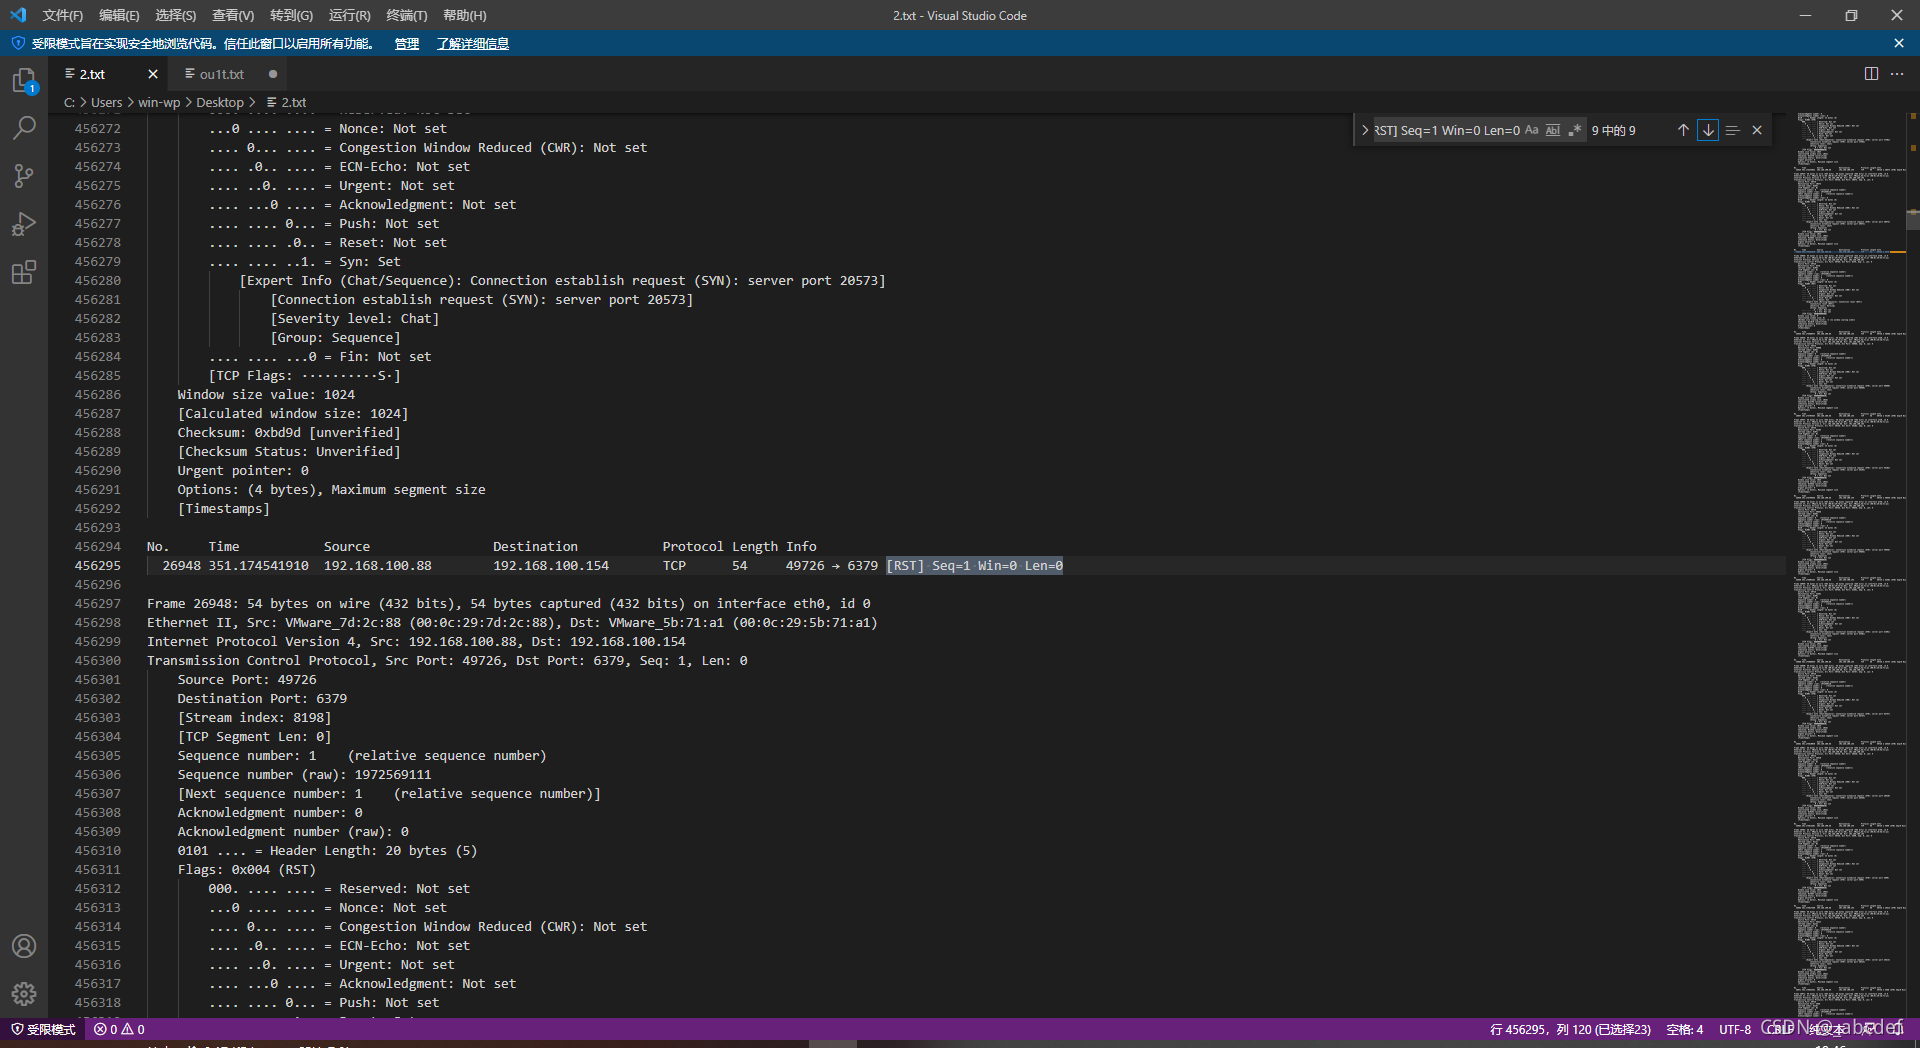Viewport: 1920px width, 1048px height.
Task: Click the 2.txt breadcrumb segment
Action: click(287, 102)
